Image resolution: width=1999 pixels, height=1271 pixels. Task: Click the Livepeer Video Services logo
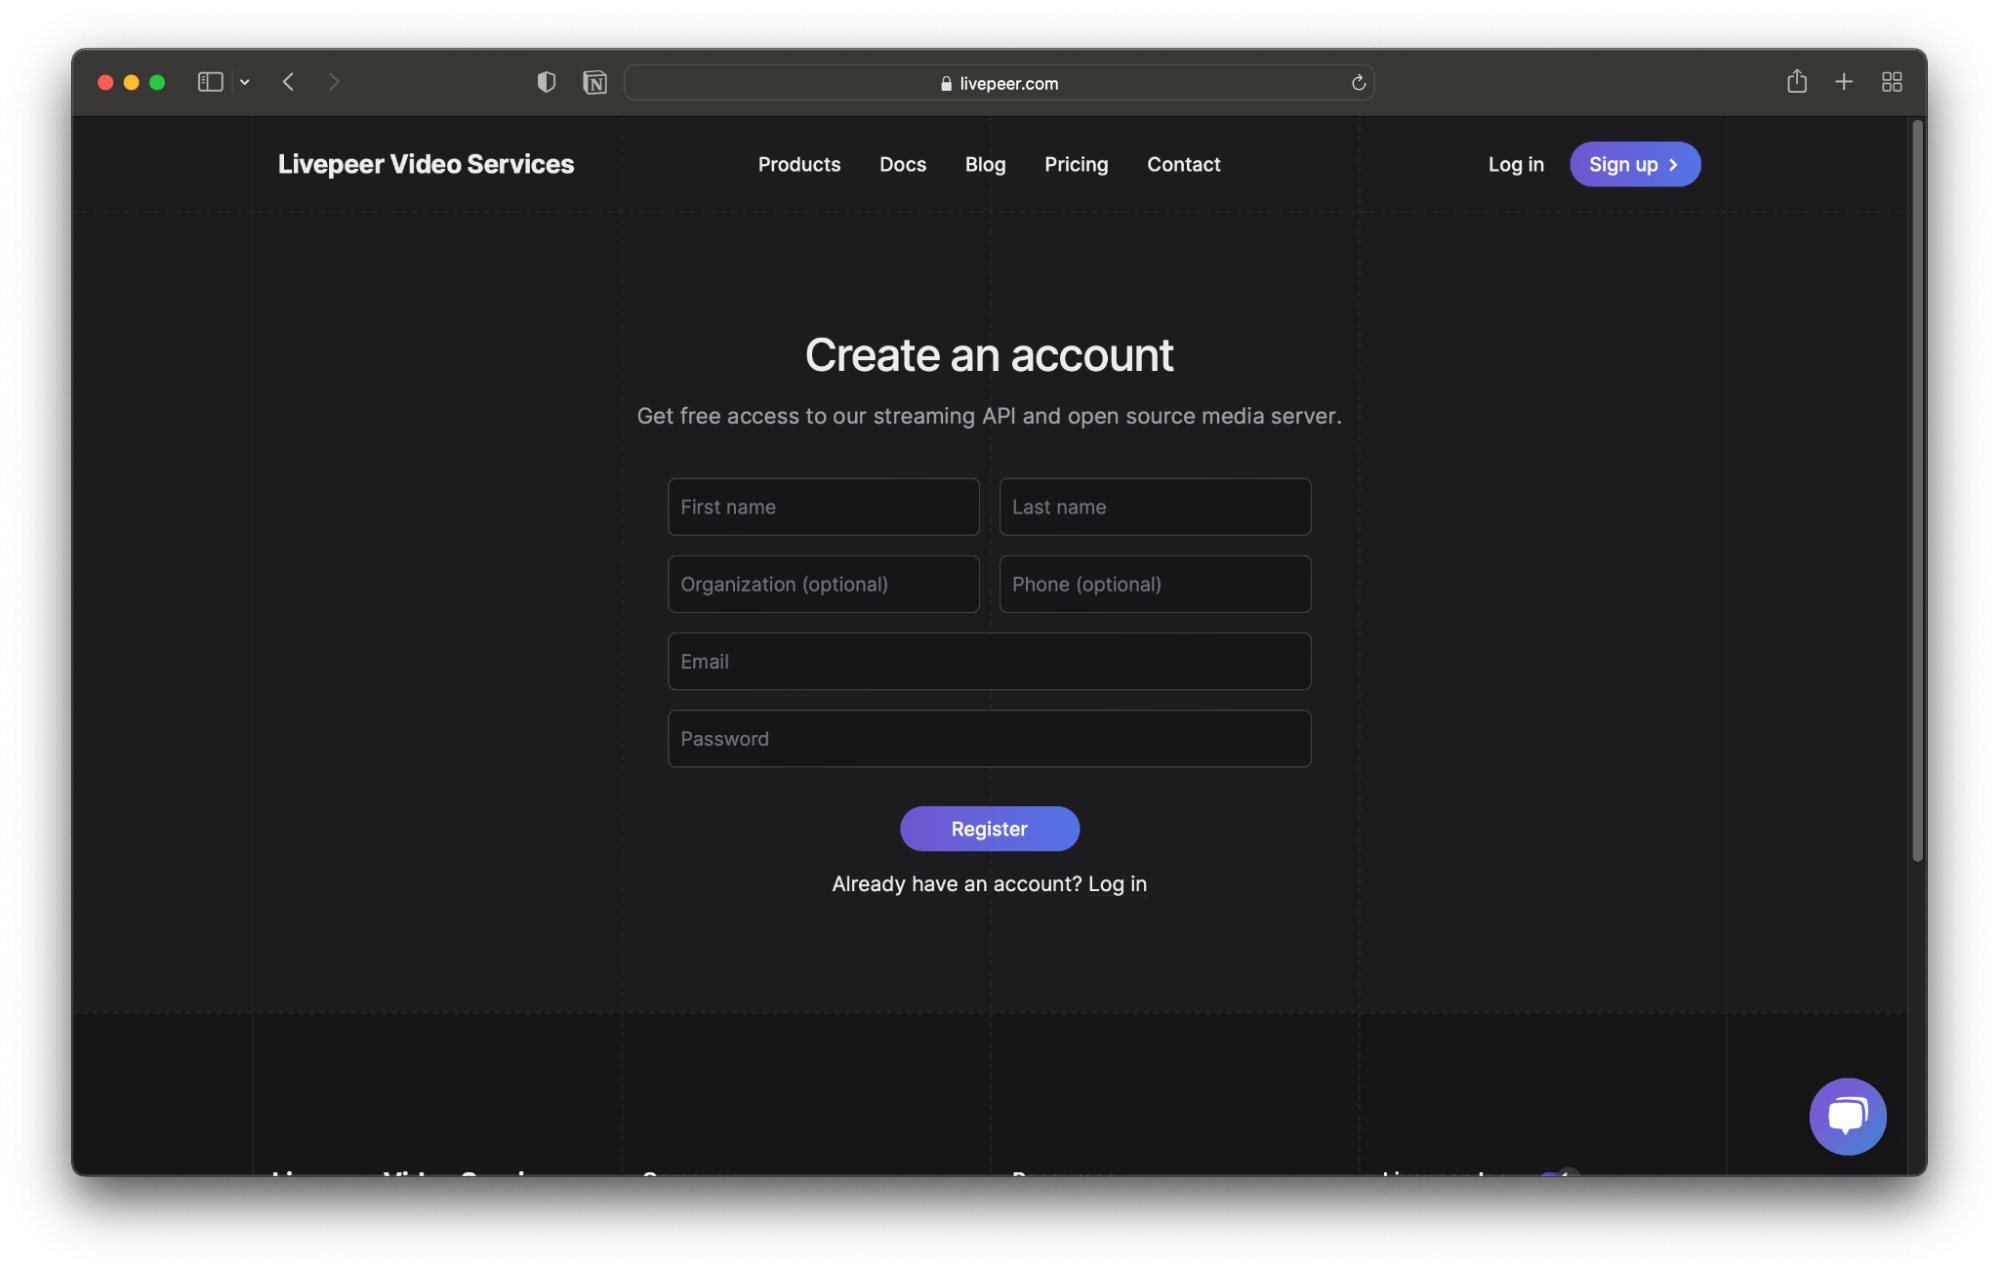point(426,164)
